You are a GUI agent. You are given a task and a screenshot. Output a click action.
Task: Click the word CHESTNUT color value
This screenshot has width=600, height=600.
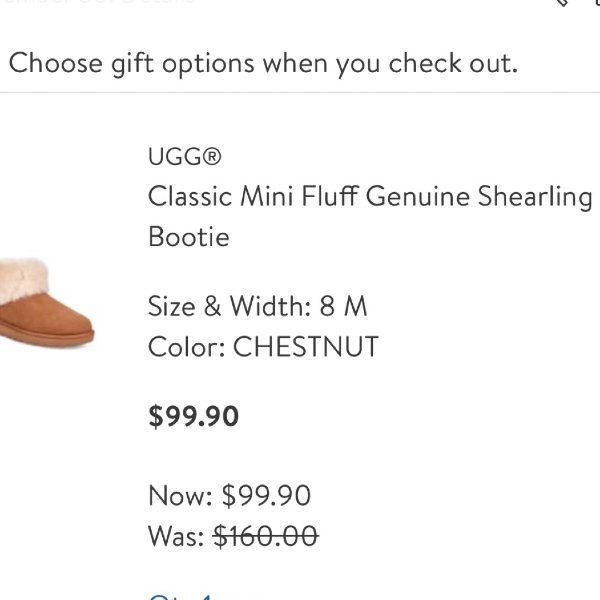click(306, 347)
